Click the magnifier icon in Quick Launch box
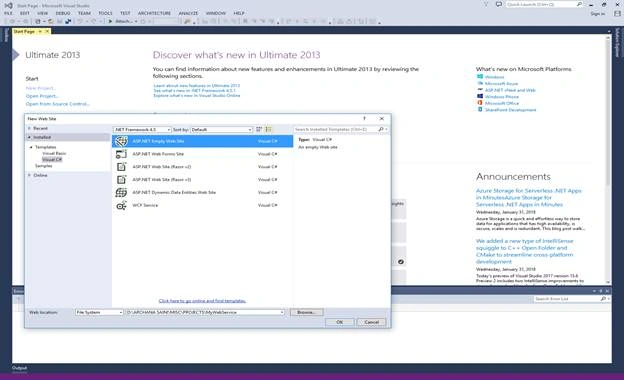The width and height of the screenshot is (624, 380). (579, 4)
